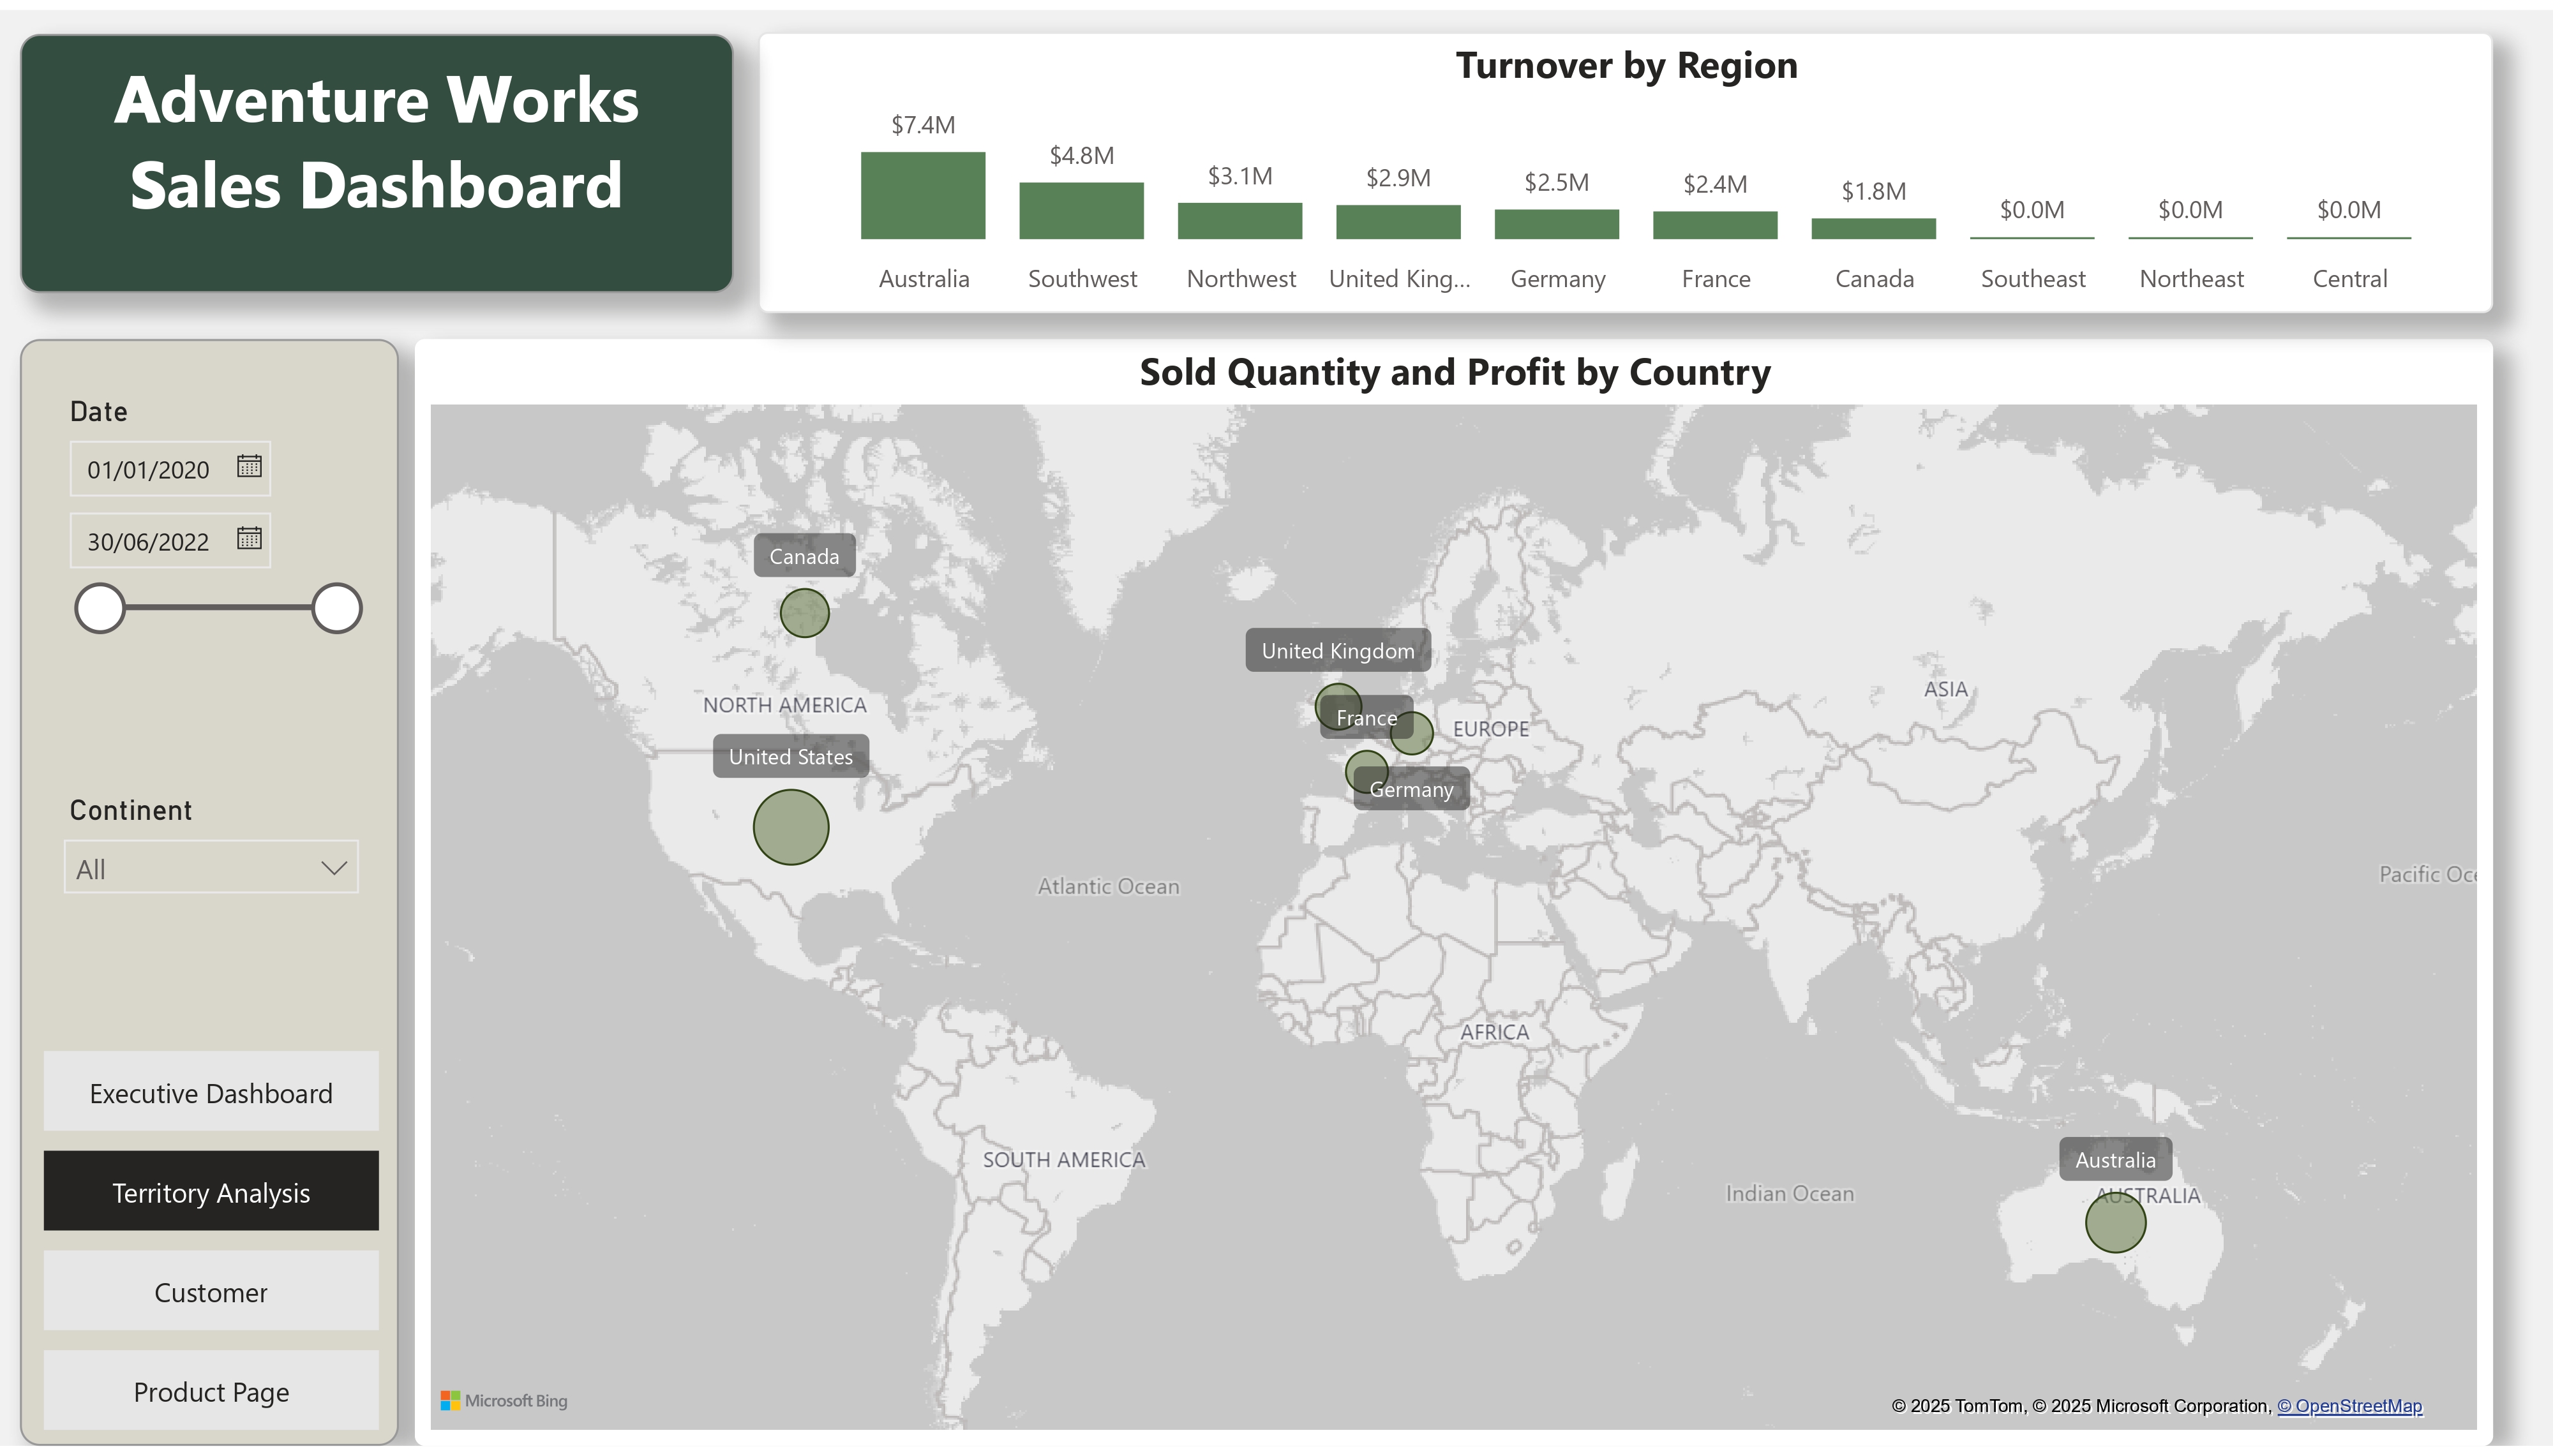Select the United States map bubble

click(x=791, y=827)
